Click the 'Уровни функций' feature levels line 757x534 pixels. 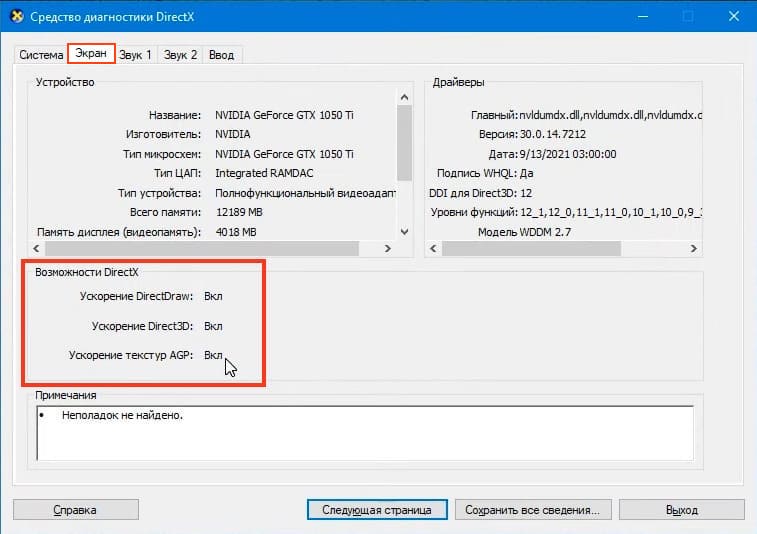[x=566, y=212]
